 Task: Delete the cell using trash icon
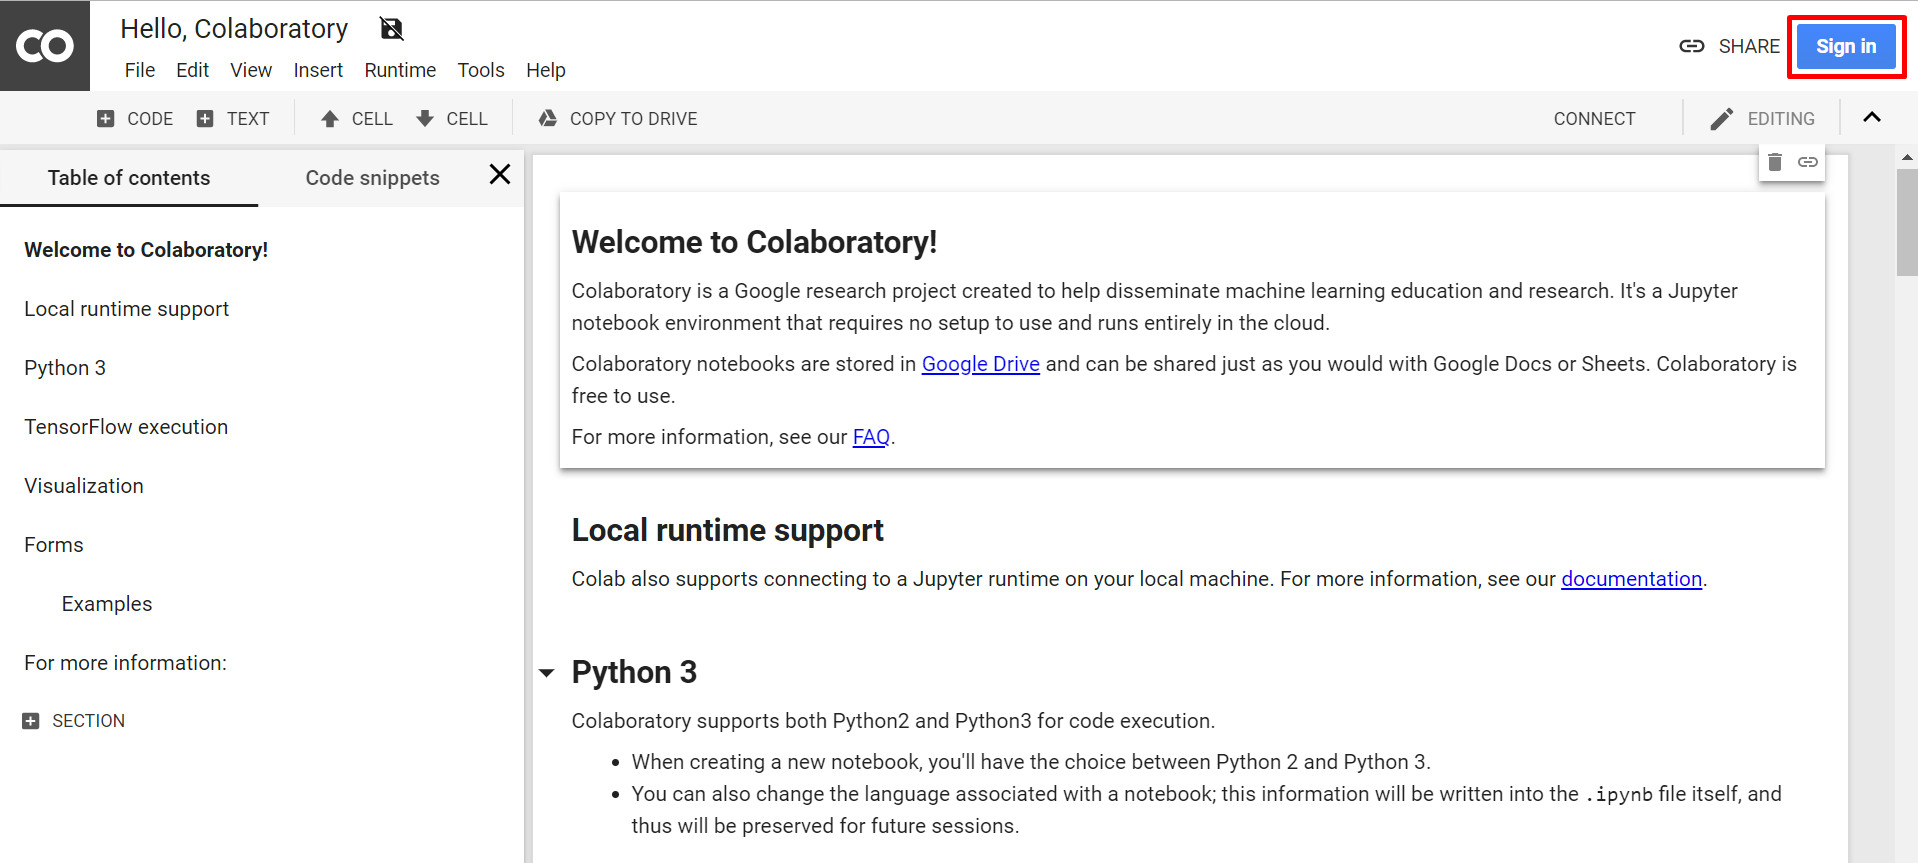[1775, 162]
